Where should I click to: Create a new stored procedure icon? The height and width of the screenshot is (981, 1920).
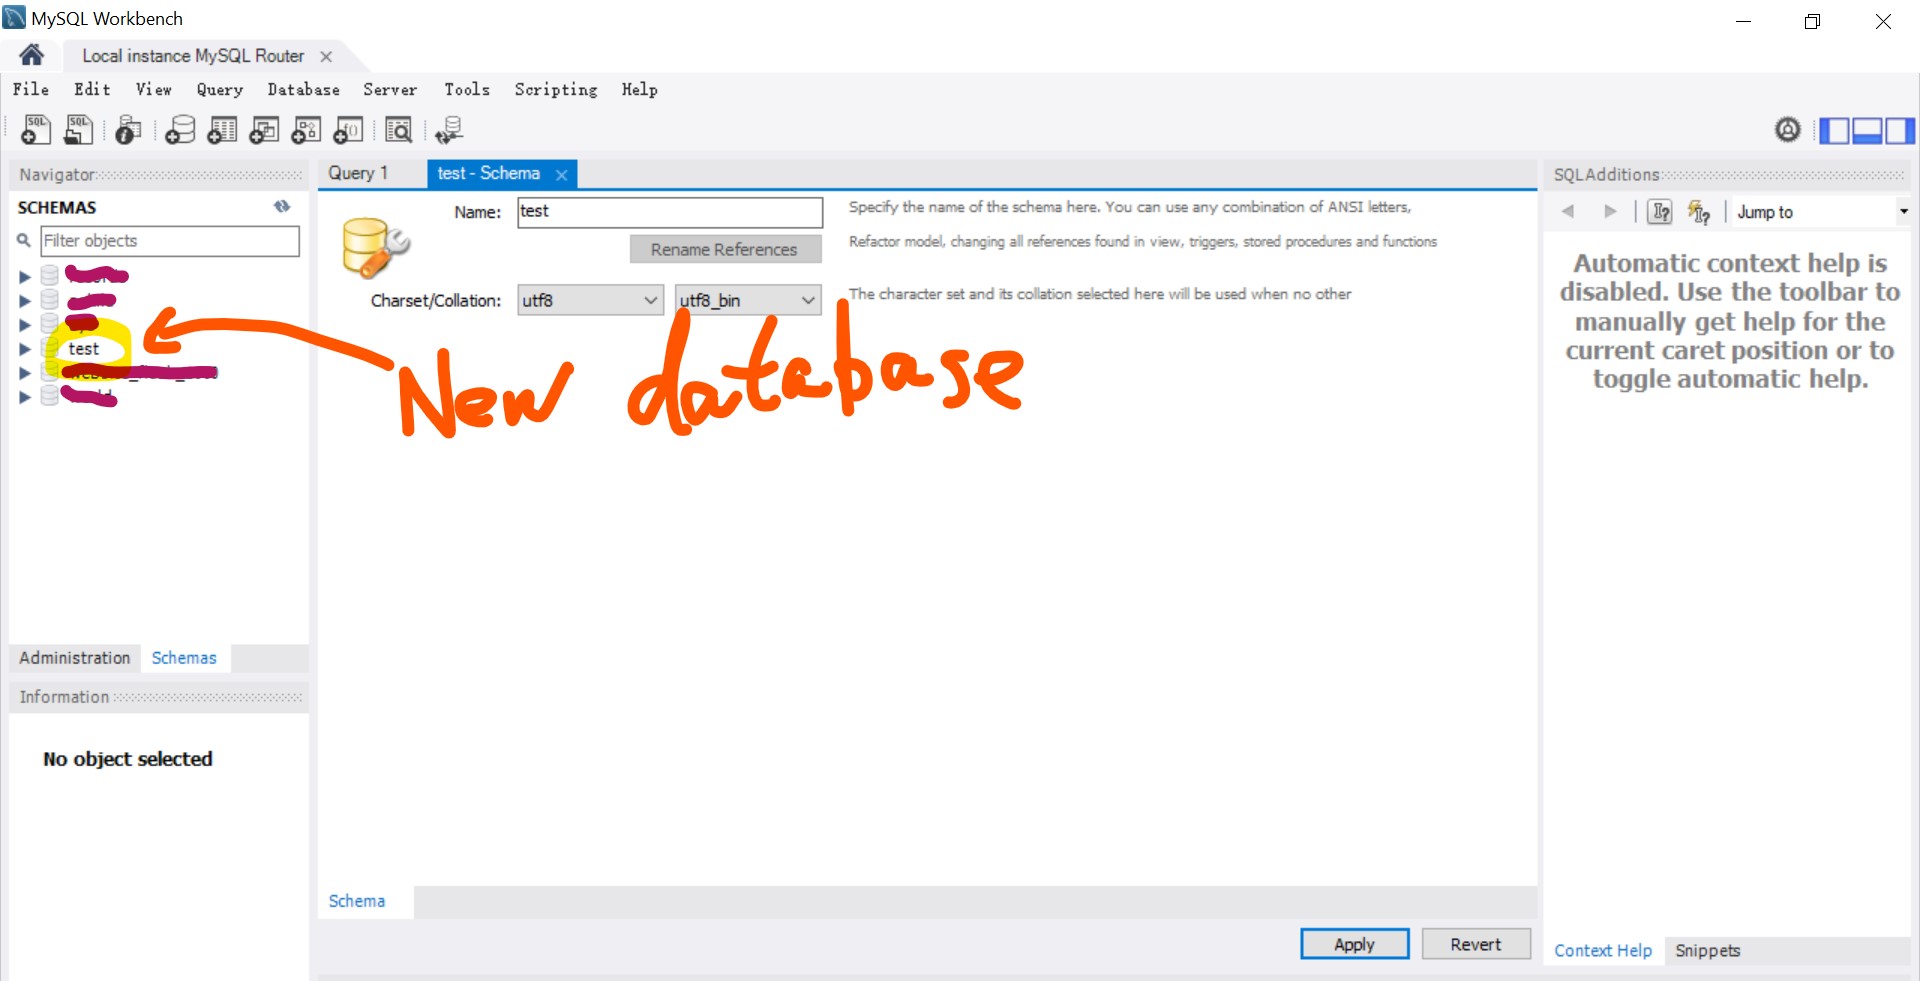pos(306,130)
